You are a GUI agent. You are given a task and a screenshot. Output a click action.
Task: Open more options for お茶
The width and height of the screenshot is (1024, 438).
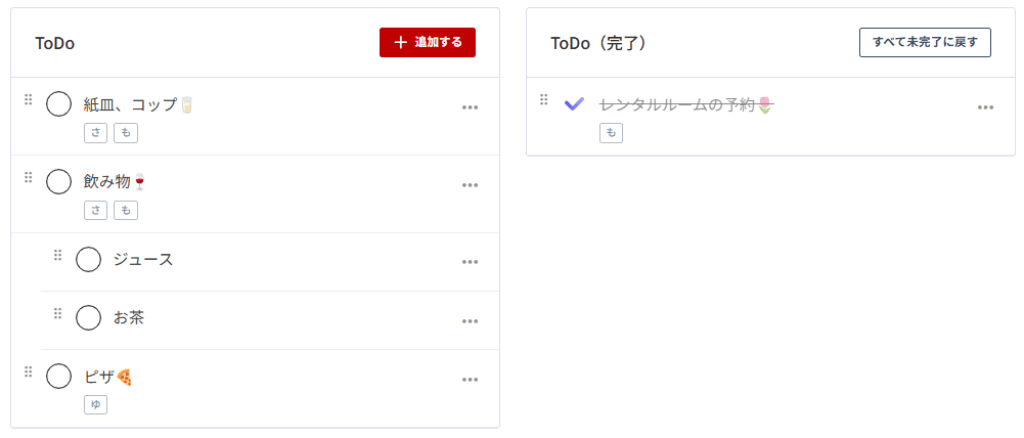470,321
